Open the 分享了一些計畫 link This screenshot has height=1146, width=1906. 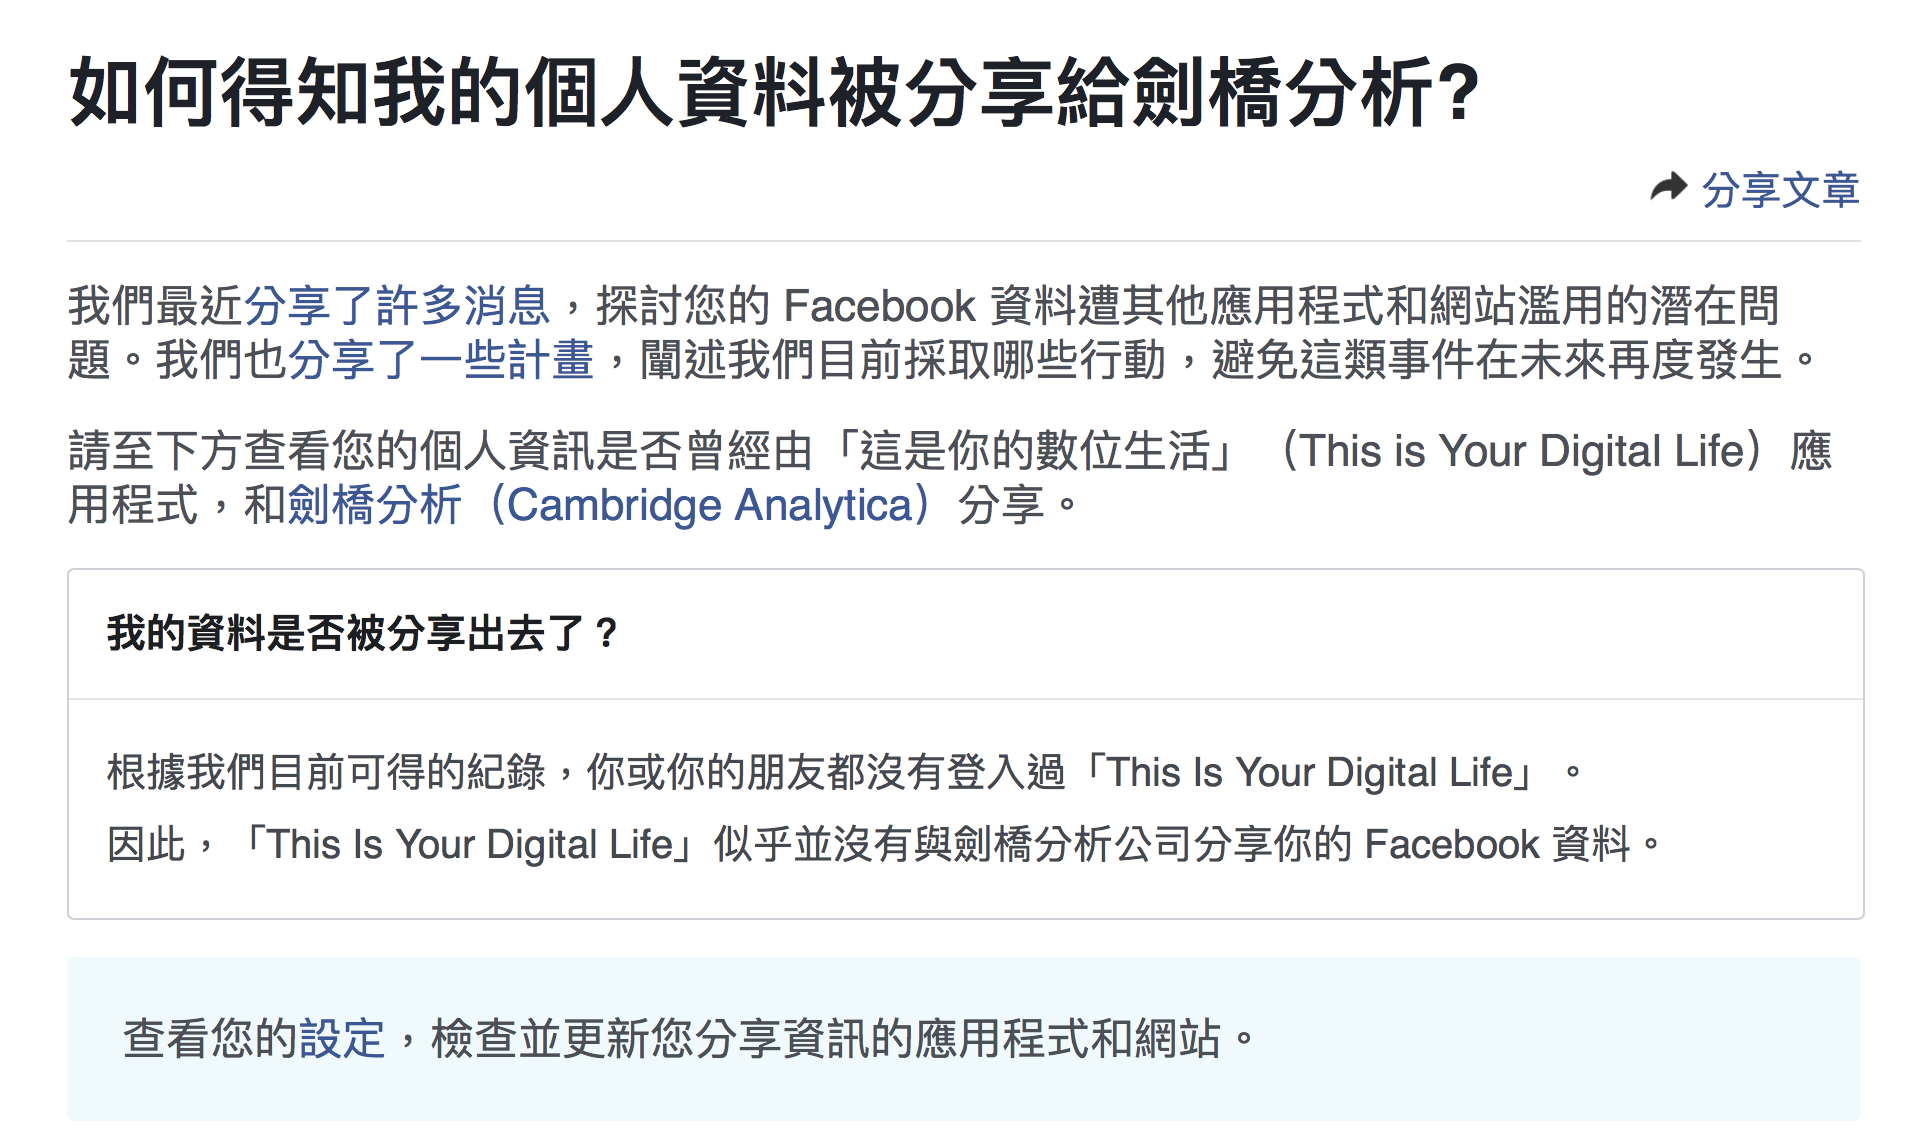click(x=441, y=360)
